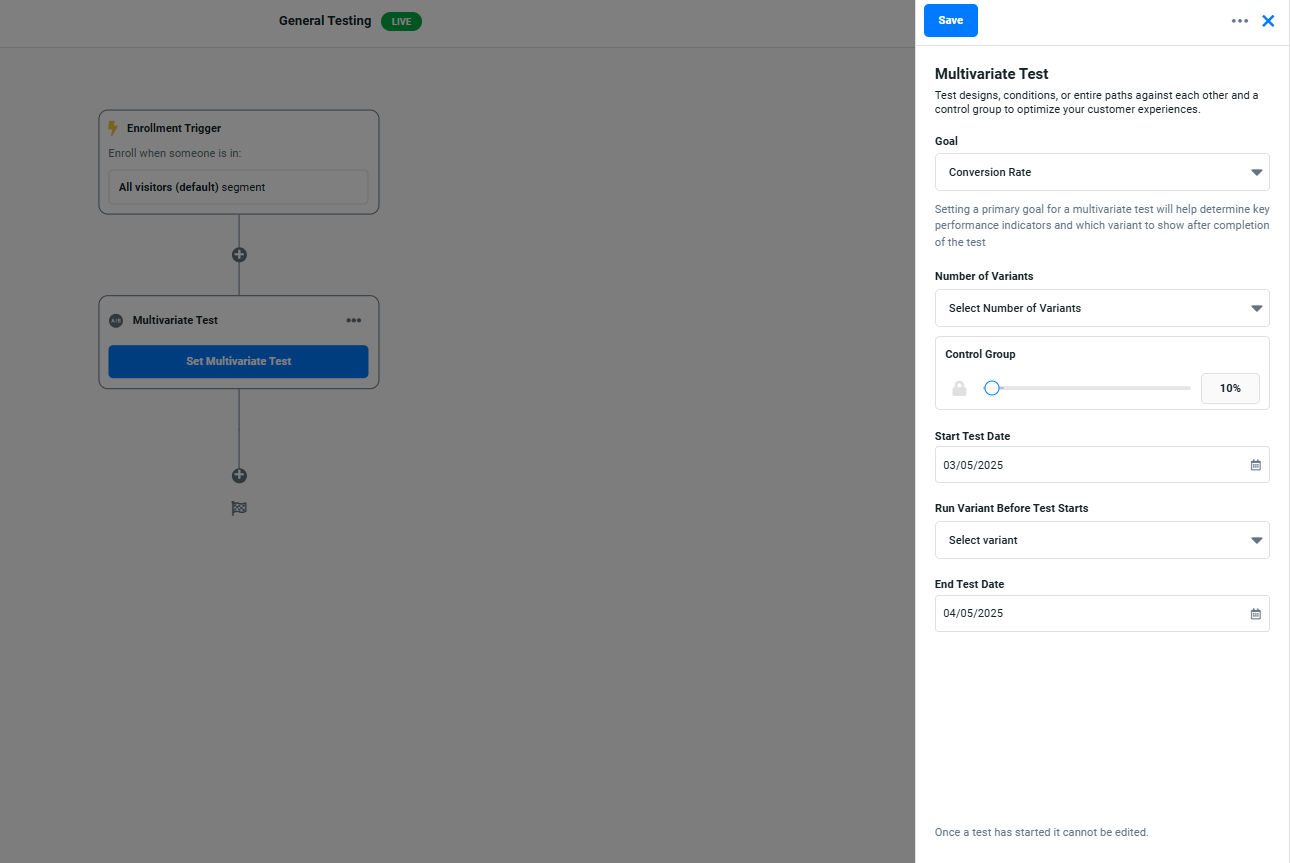Toggle the Control Group lock icon
This screenshot has width=1290, height=863.
tap(959, 388)
